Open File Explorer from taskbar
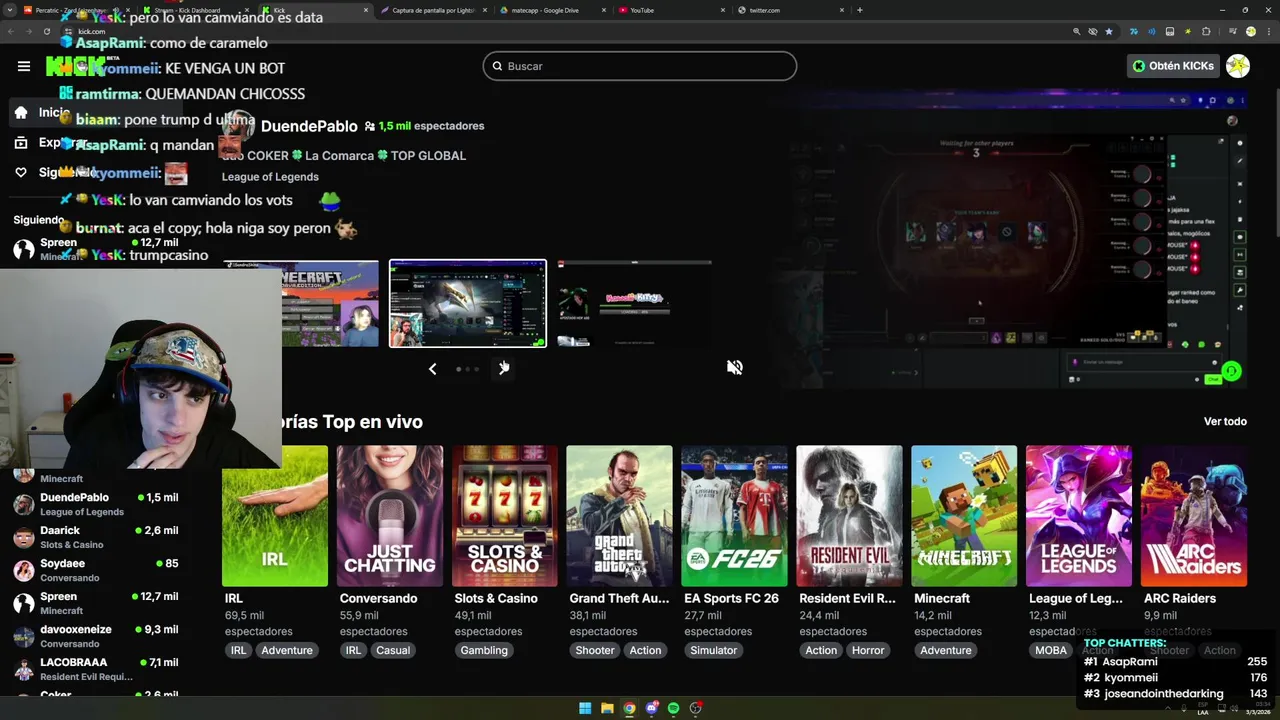Image resolution: width=1280 pixels, height=720 pixels. click(x=607, y=708)
